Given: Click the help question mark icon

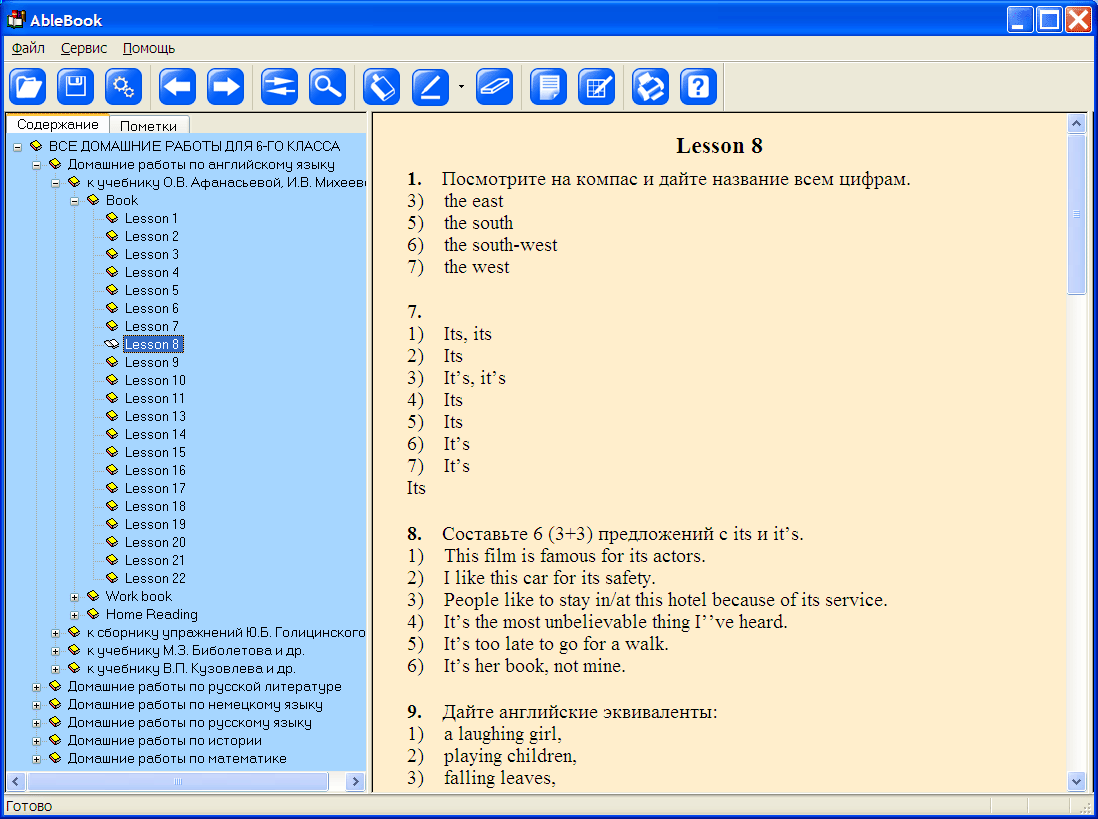Looking at the screenshot, I should [x=698, y=87].
